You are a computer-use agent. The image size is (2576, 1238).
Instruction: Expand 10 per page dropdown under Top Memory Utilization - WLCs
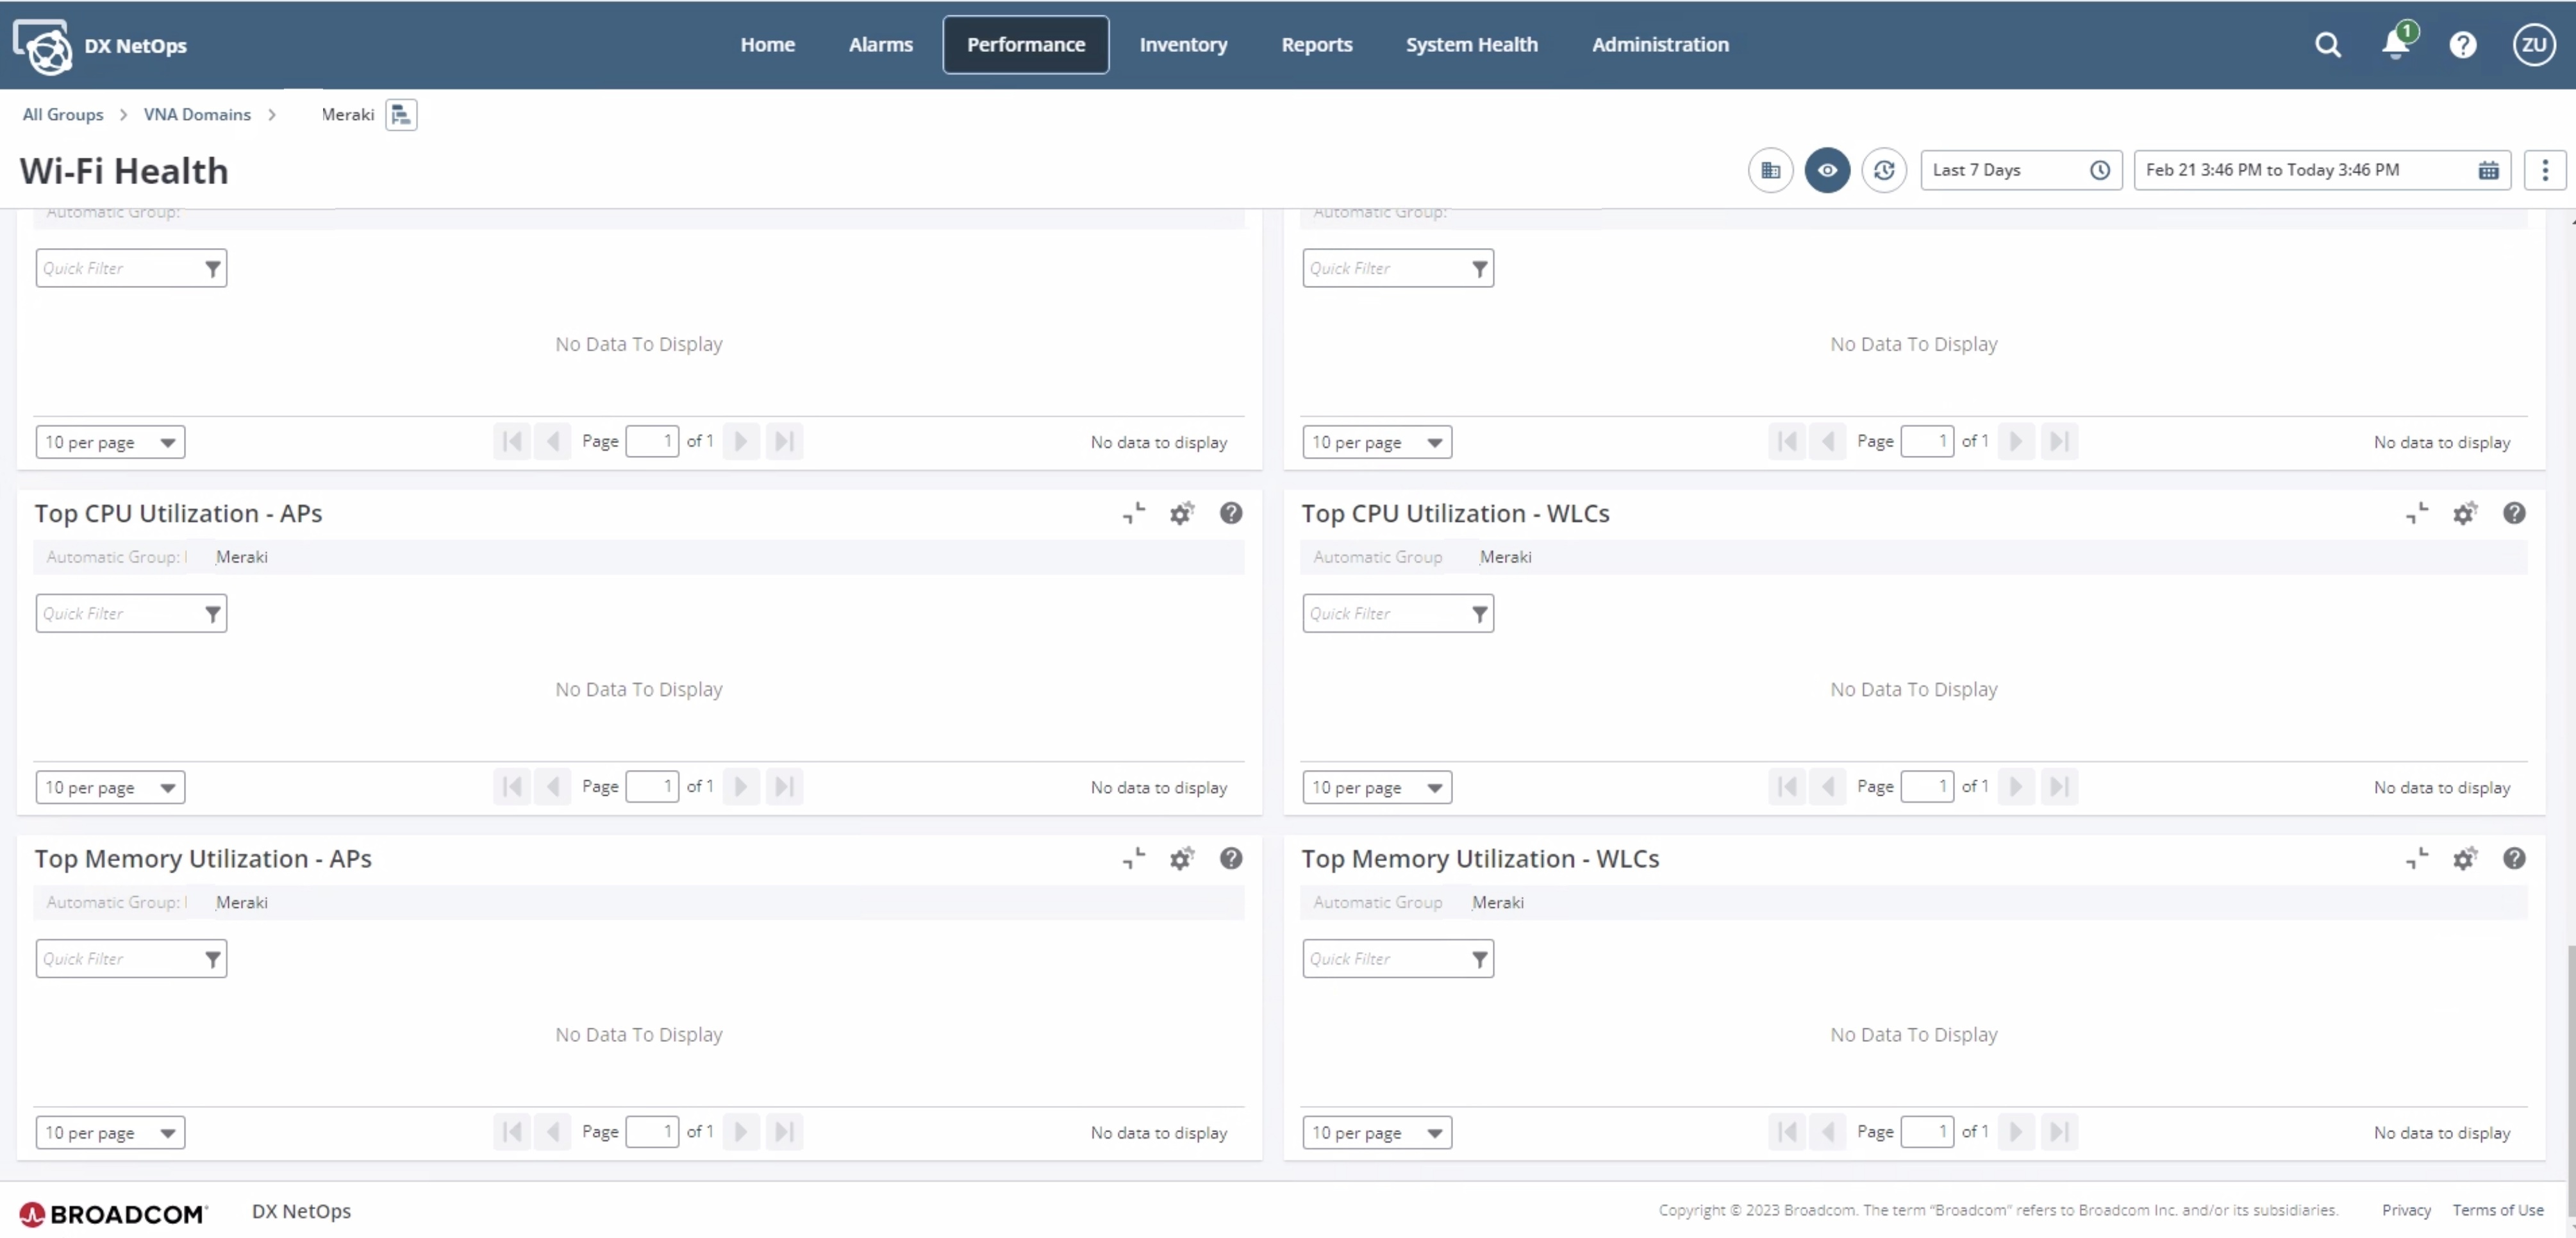[x=1376, y=1132]
